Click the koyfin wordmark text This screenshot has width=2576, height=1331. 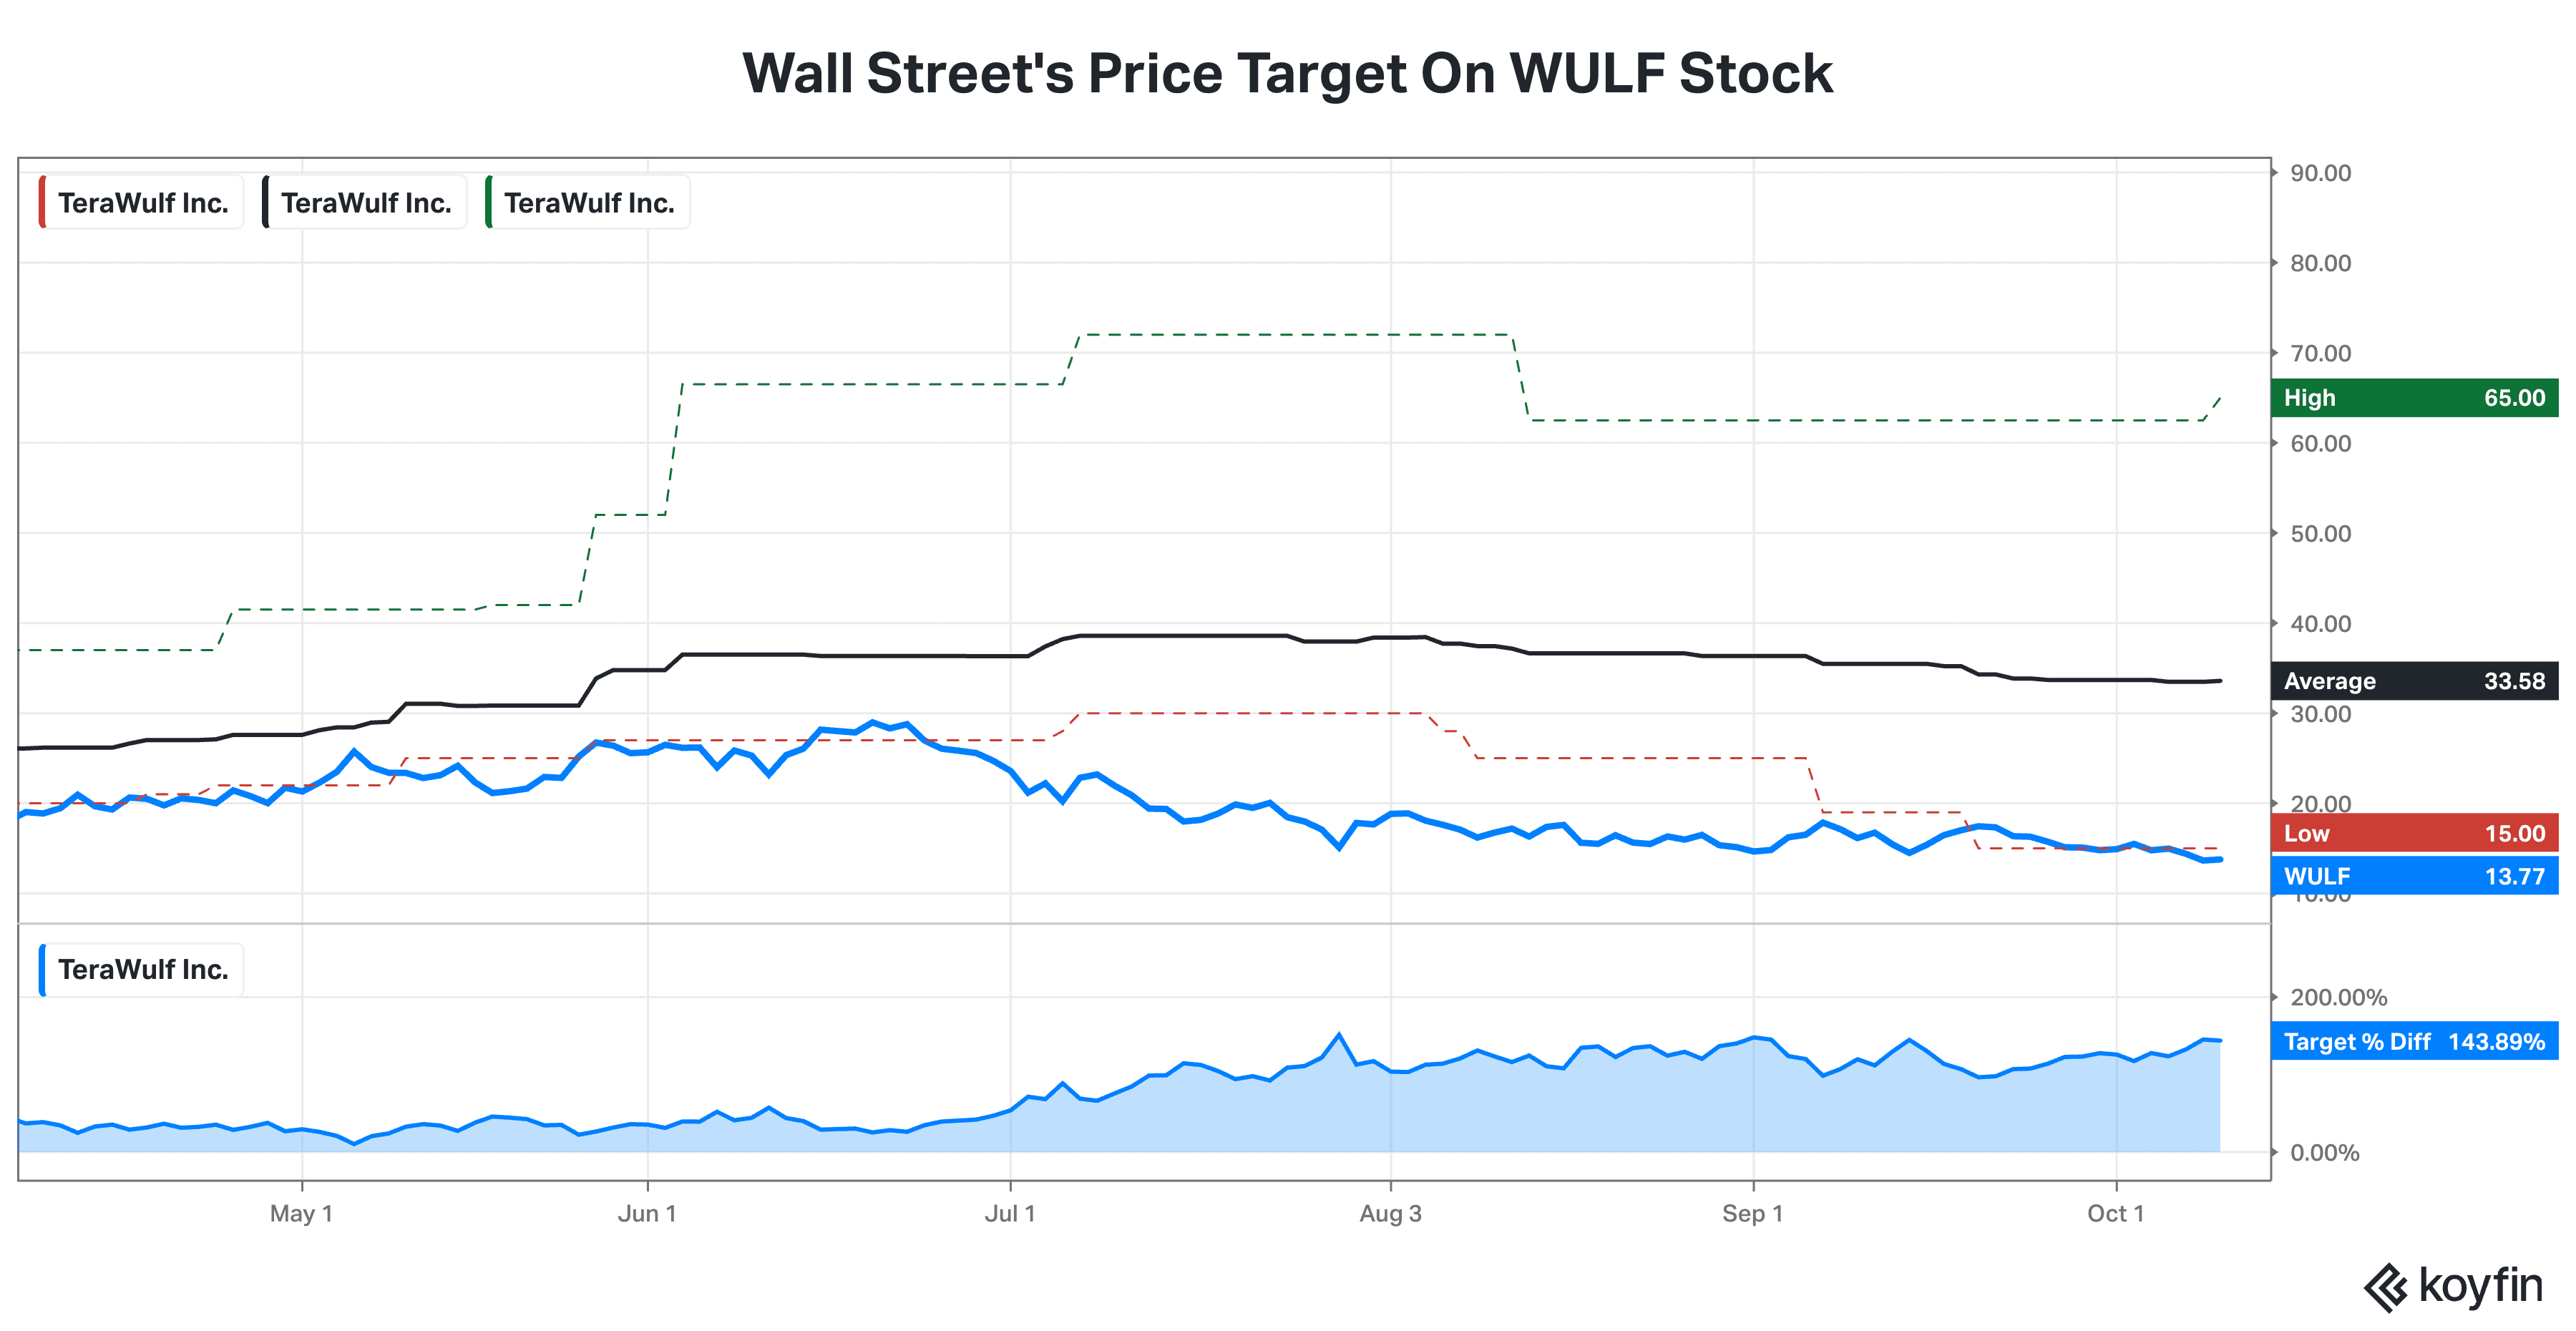click(x=2480, y=1285)
